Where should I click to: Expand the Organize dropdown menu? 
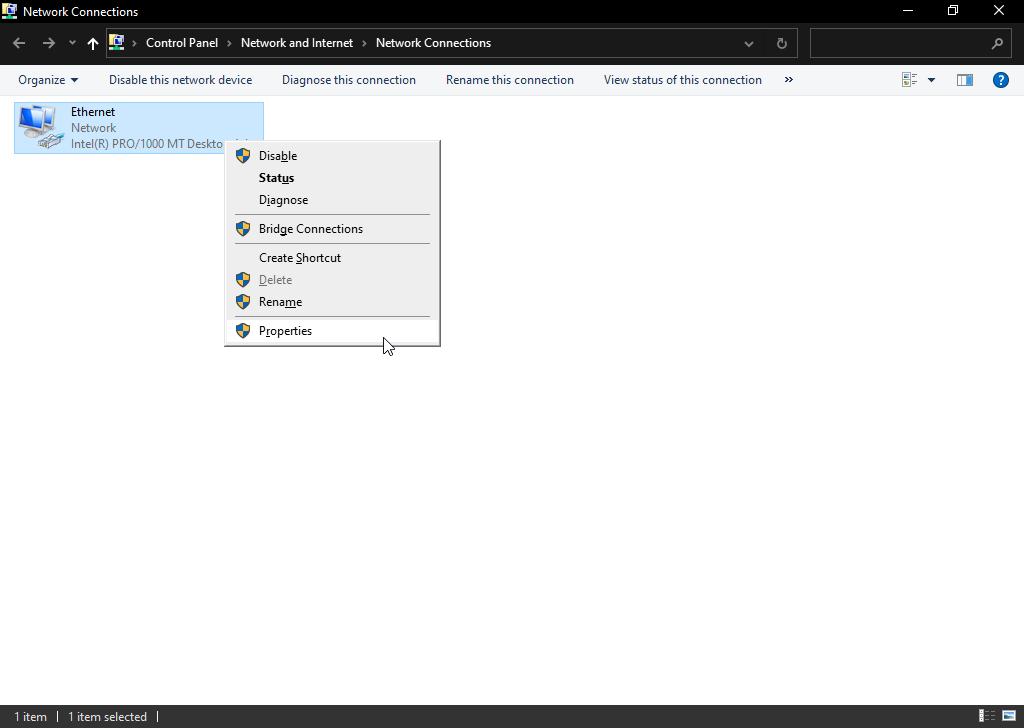click(x=47, y=80)
